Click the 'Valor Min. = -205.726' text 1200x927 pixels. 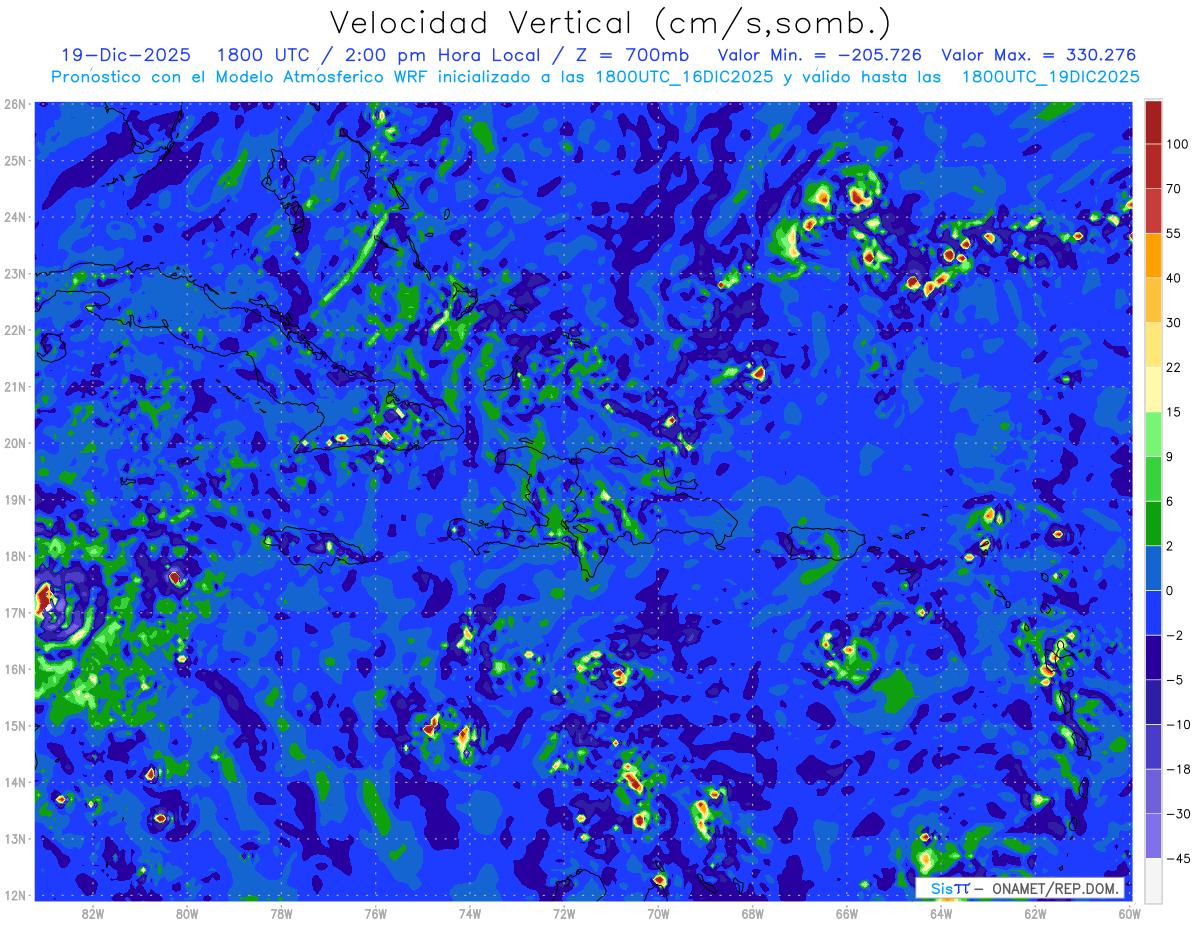tap(821, 55)
